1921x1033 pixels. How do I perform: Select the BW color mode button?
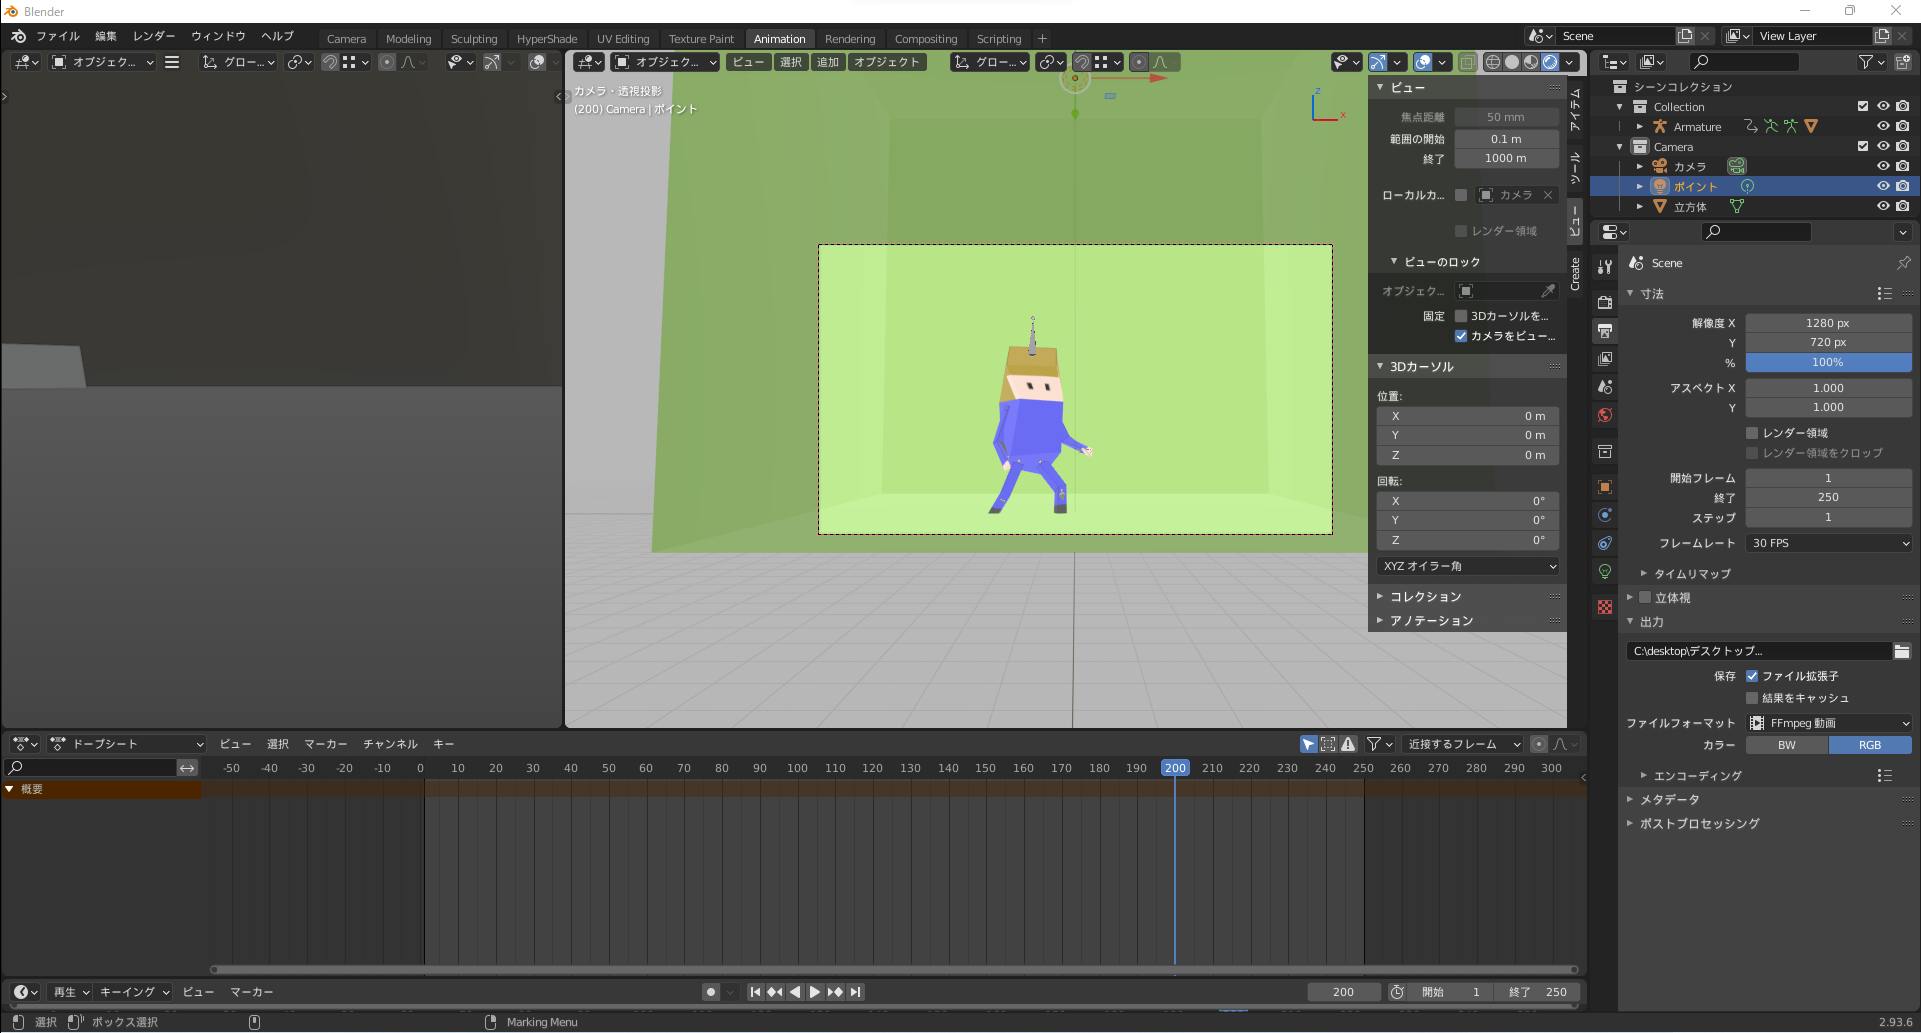pos(1787,745)
